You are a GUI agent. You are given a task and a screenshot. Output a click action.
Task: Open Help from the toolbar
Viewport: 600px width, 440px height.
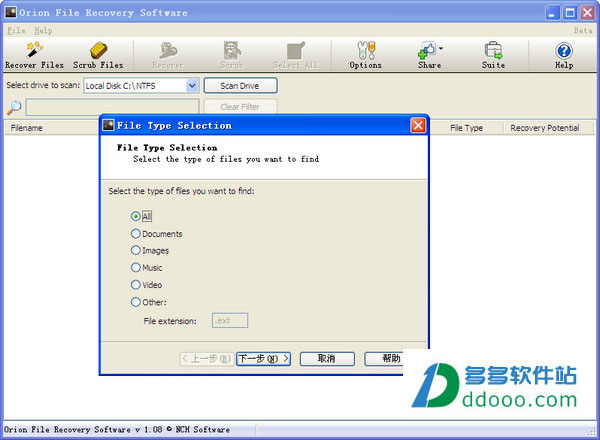564,55
